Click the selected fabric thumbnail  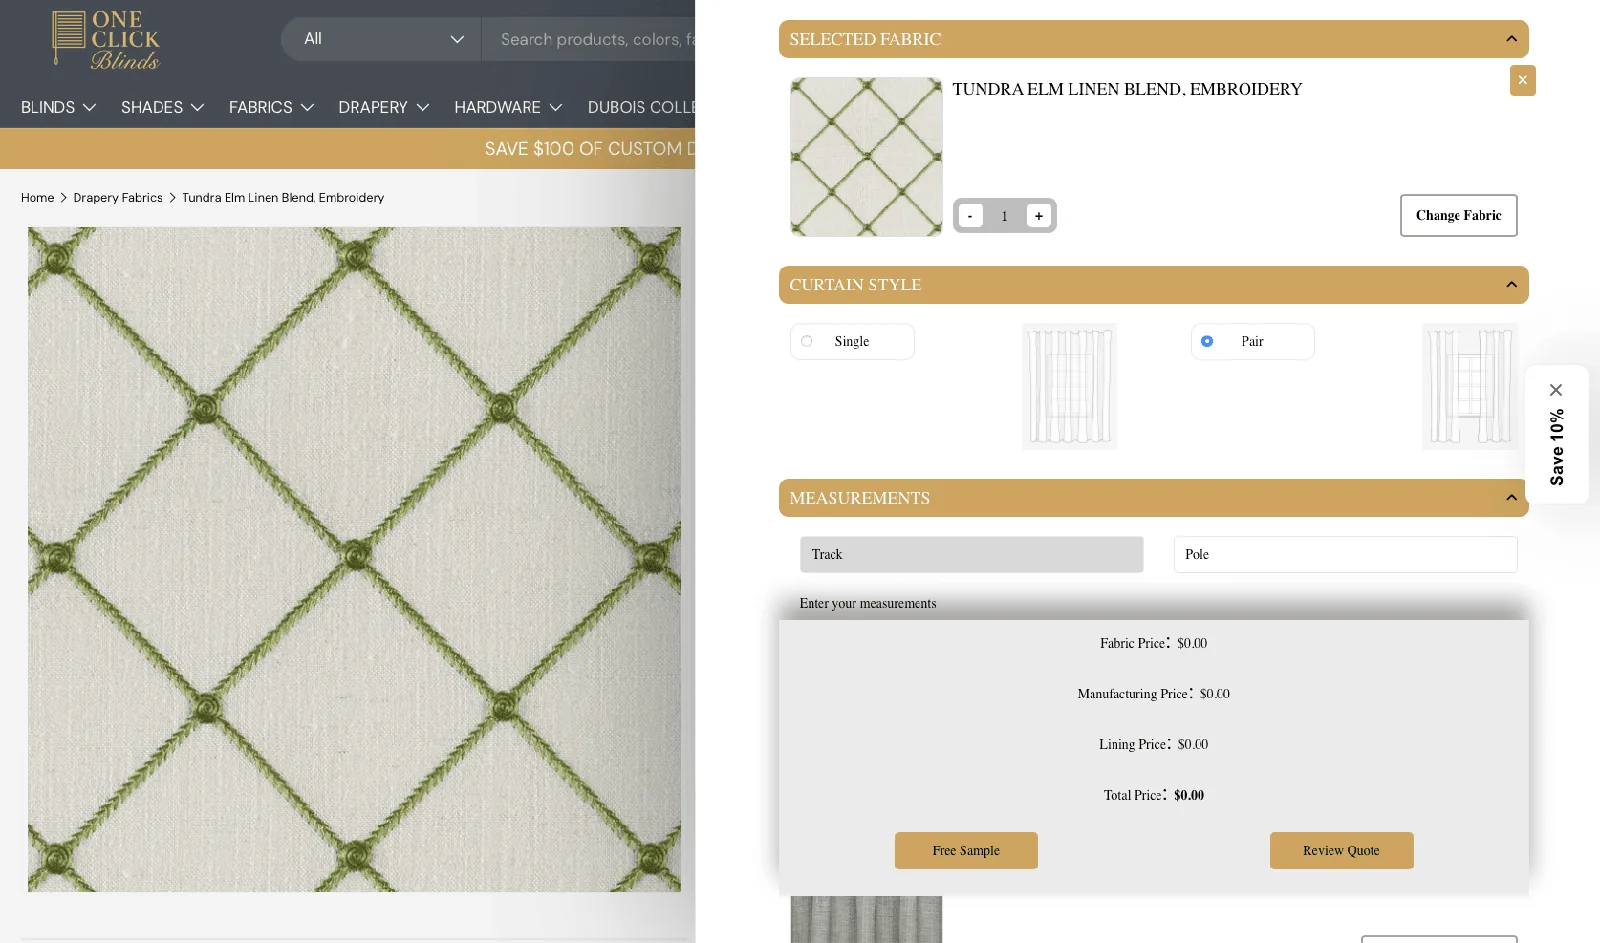click(866, 157)
